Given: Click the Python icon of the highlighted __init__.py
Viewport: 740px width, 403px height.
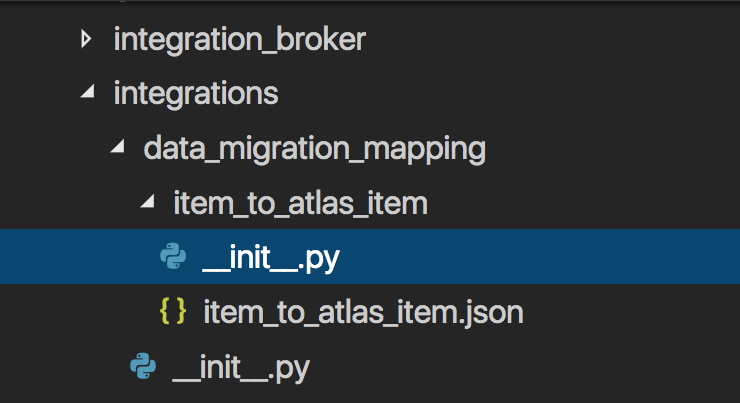Looking at the screenshot, I should (x=173, y=258).
